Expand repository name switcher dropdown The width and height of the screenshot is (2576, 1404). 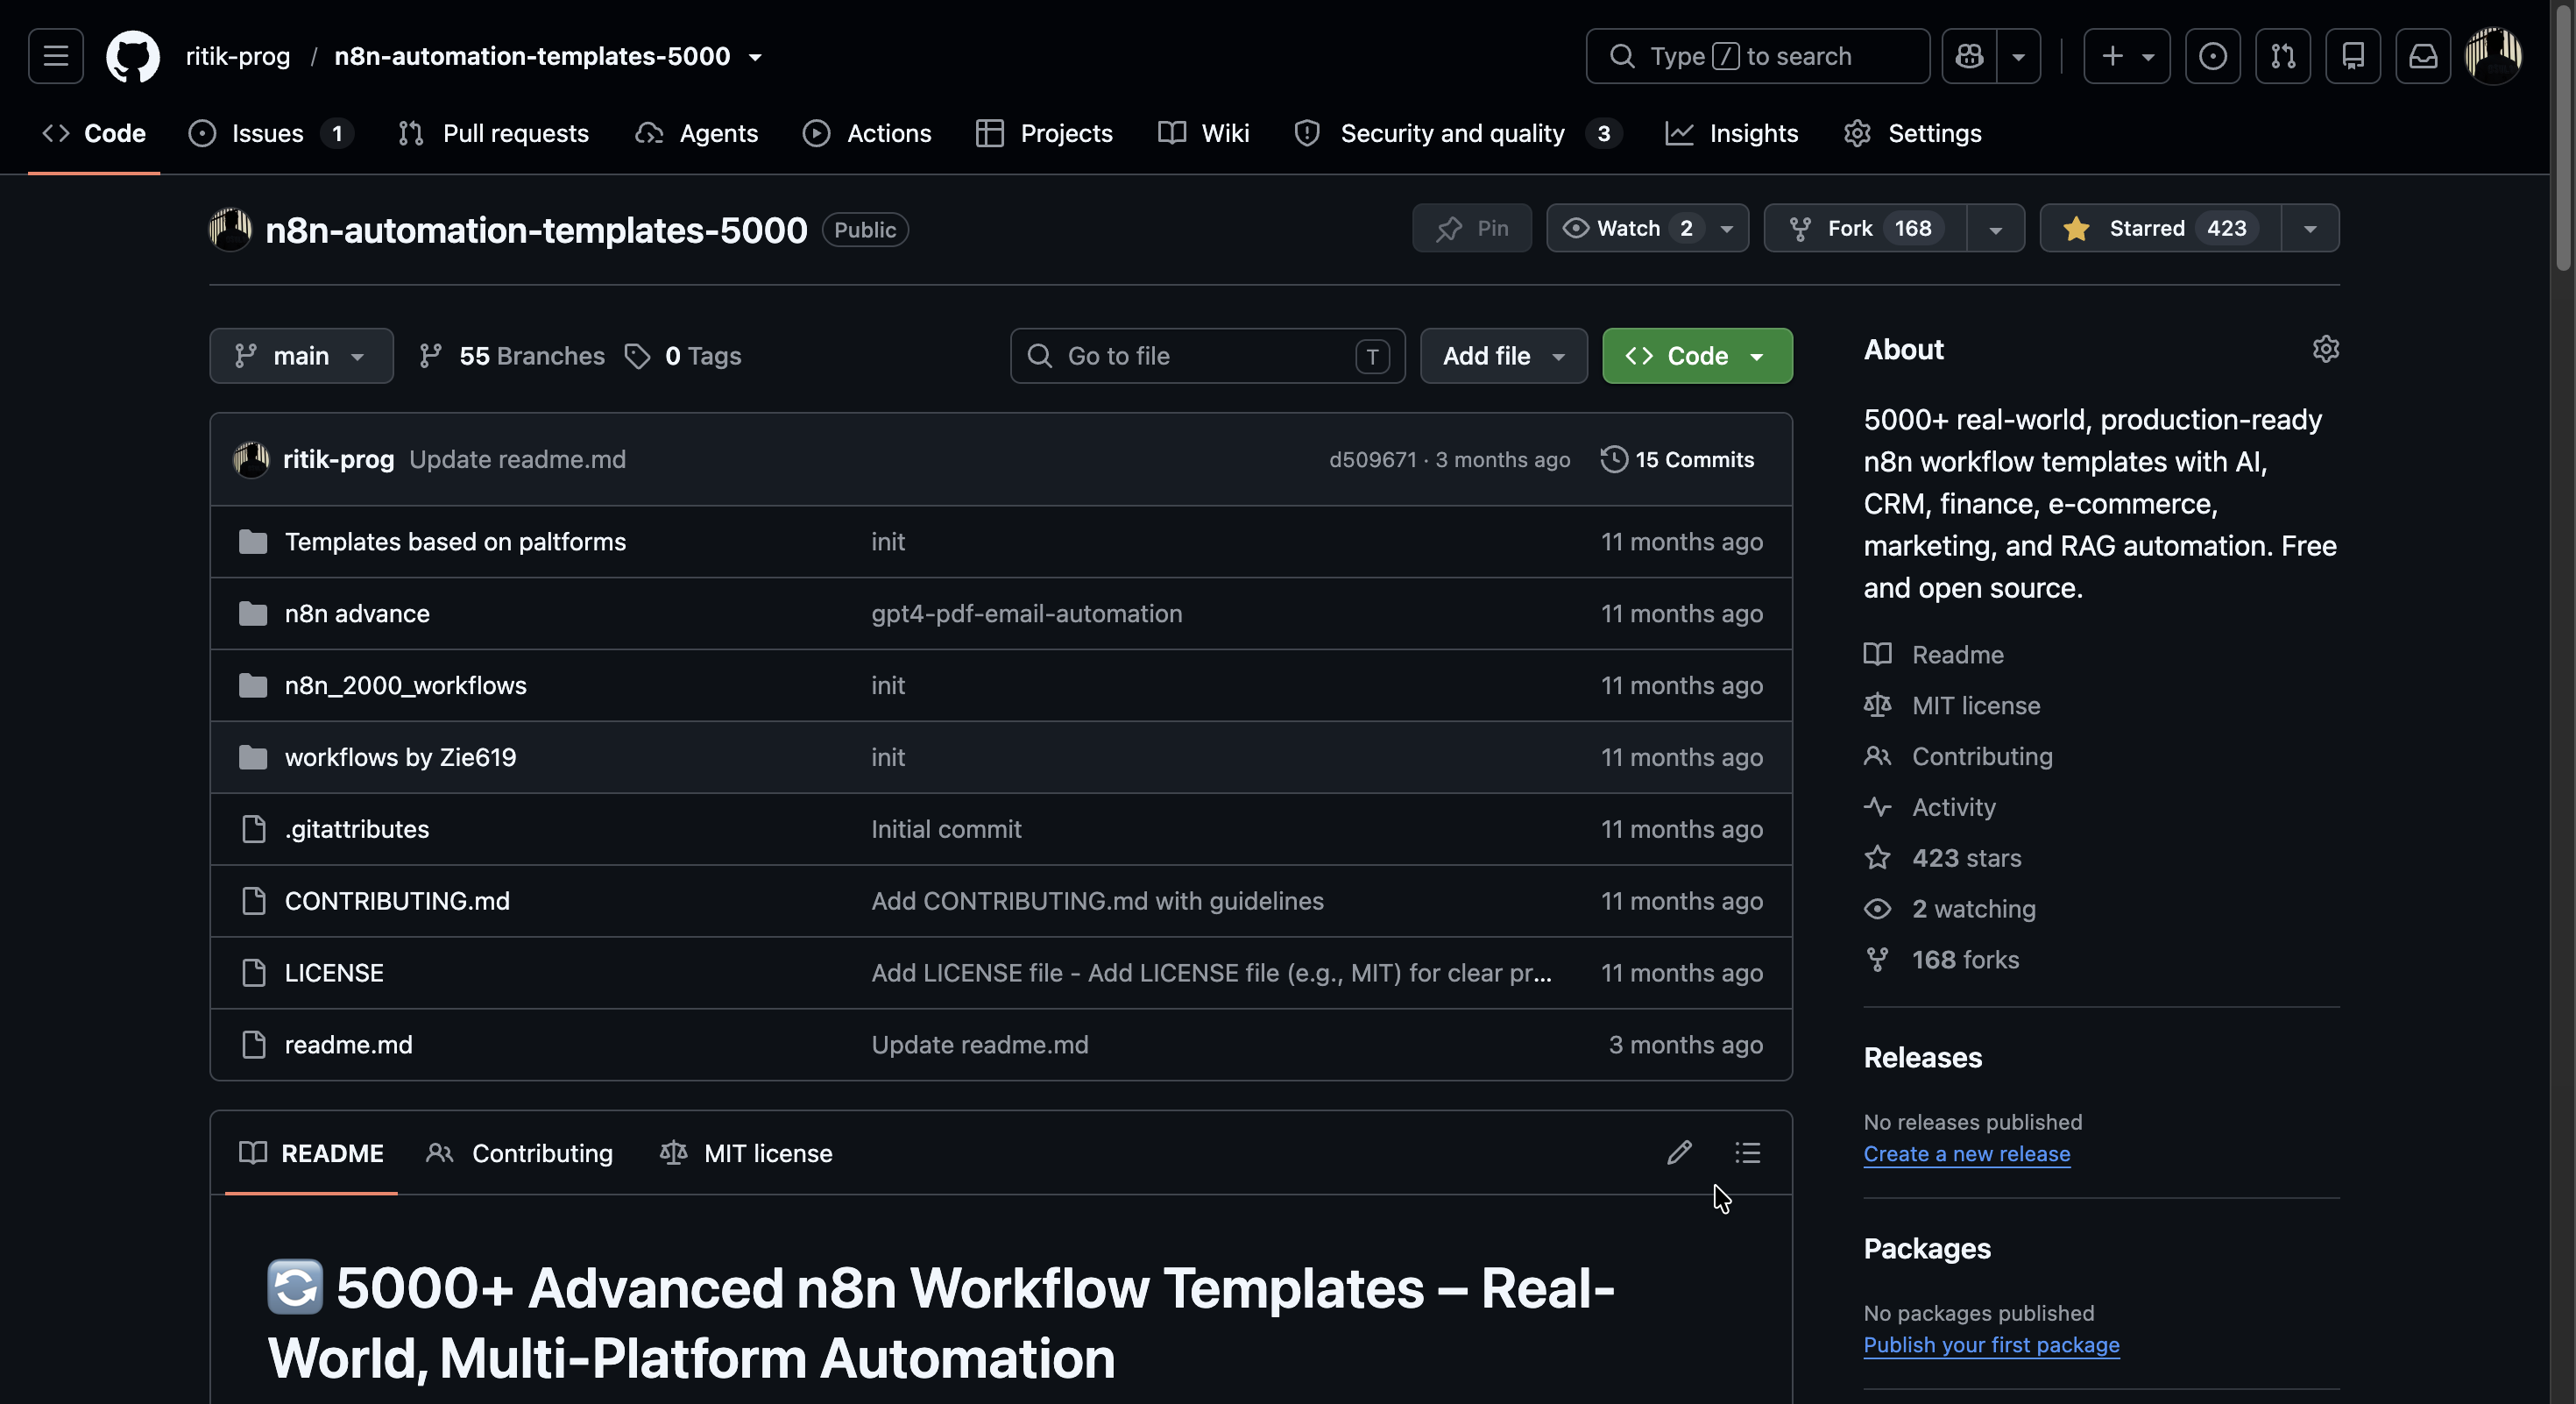click(x=755, y=57)
